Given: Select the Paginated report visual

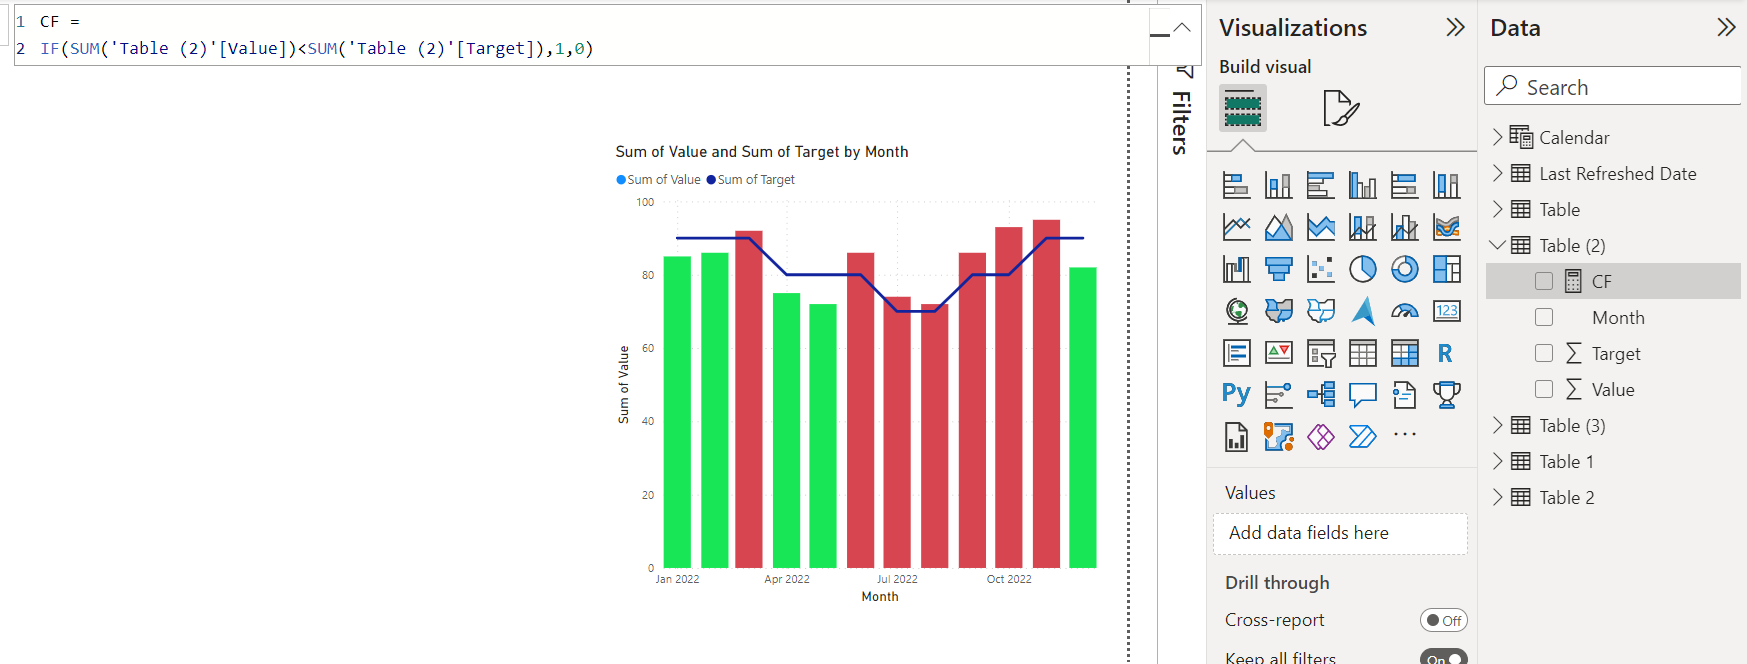Looking at the screenshot, I should [1237, 437].
